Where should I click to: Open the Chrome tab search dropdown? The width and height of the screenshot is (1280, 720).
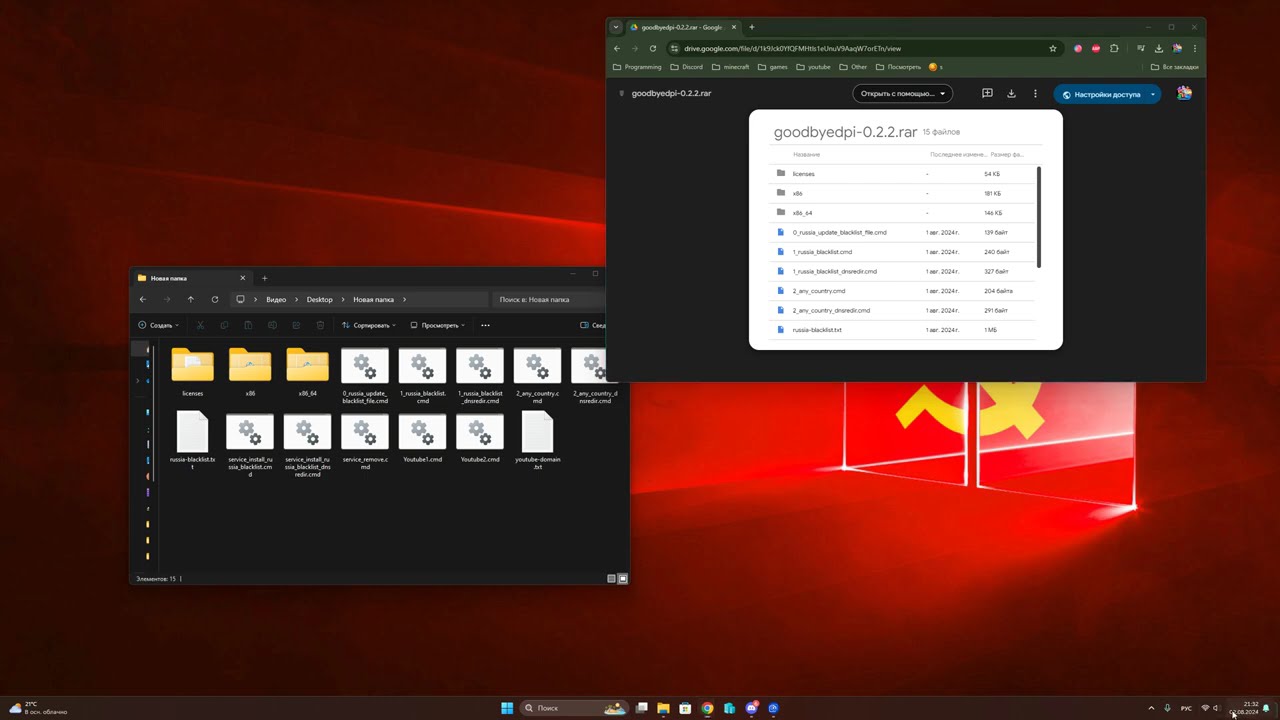[x=616, y=27]
